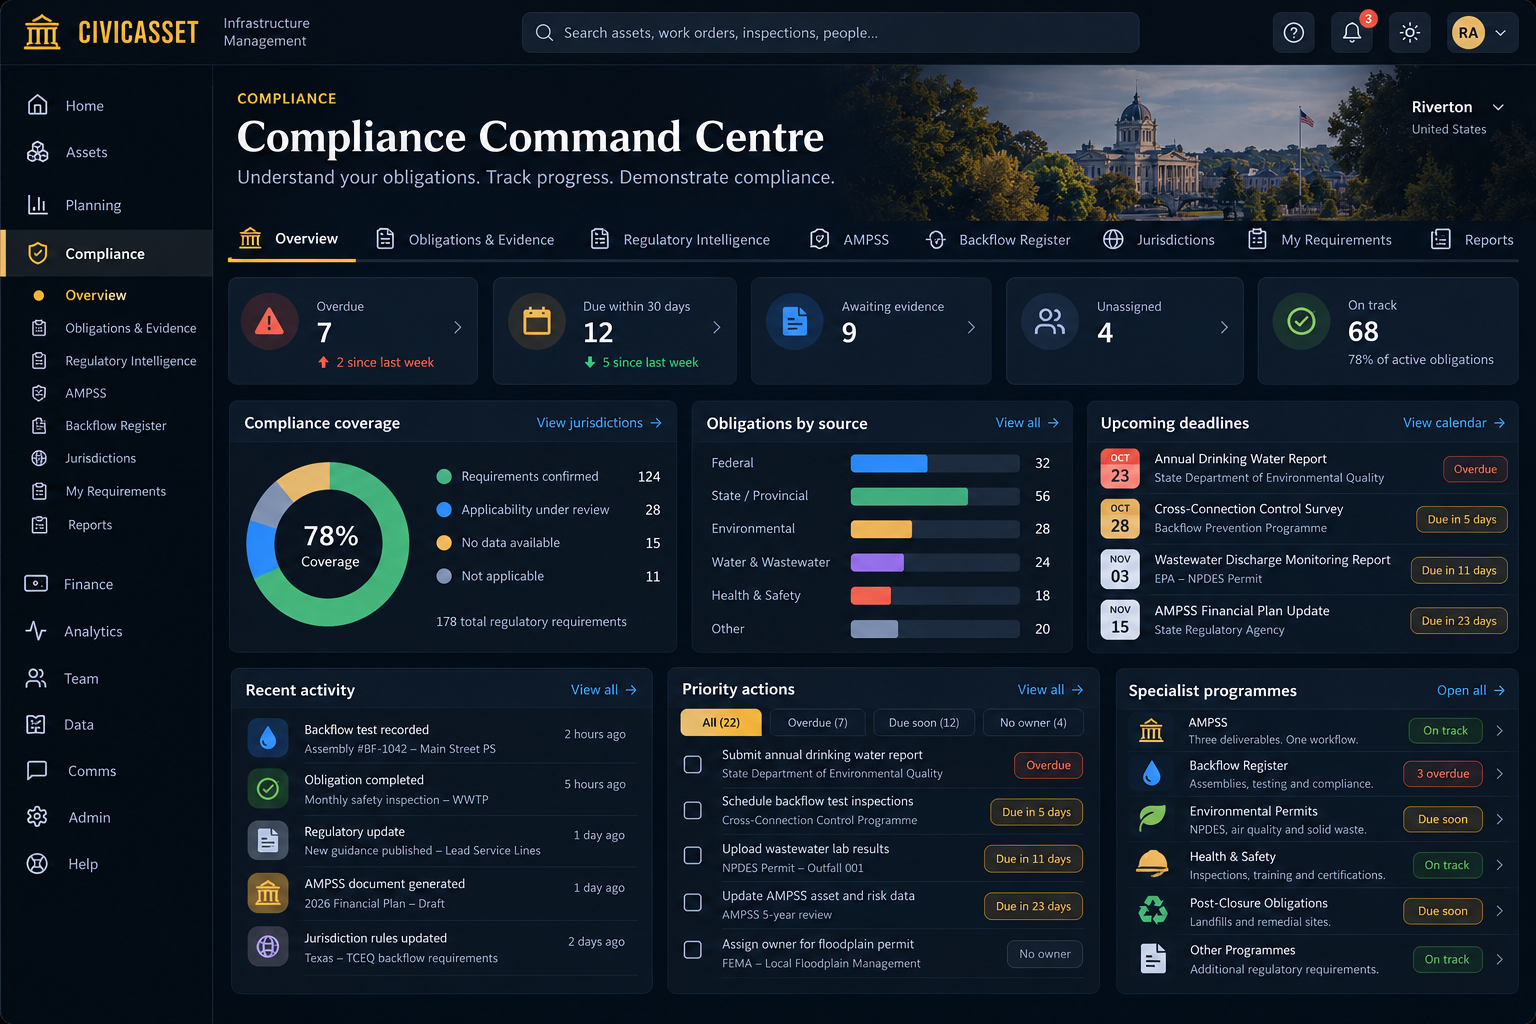This screenshot has height=1024, width=1536.
Task: Click View all in Recent activity
Action: [604, 690]
